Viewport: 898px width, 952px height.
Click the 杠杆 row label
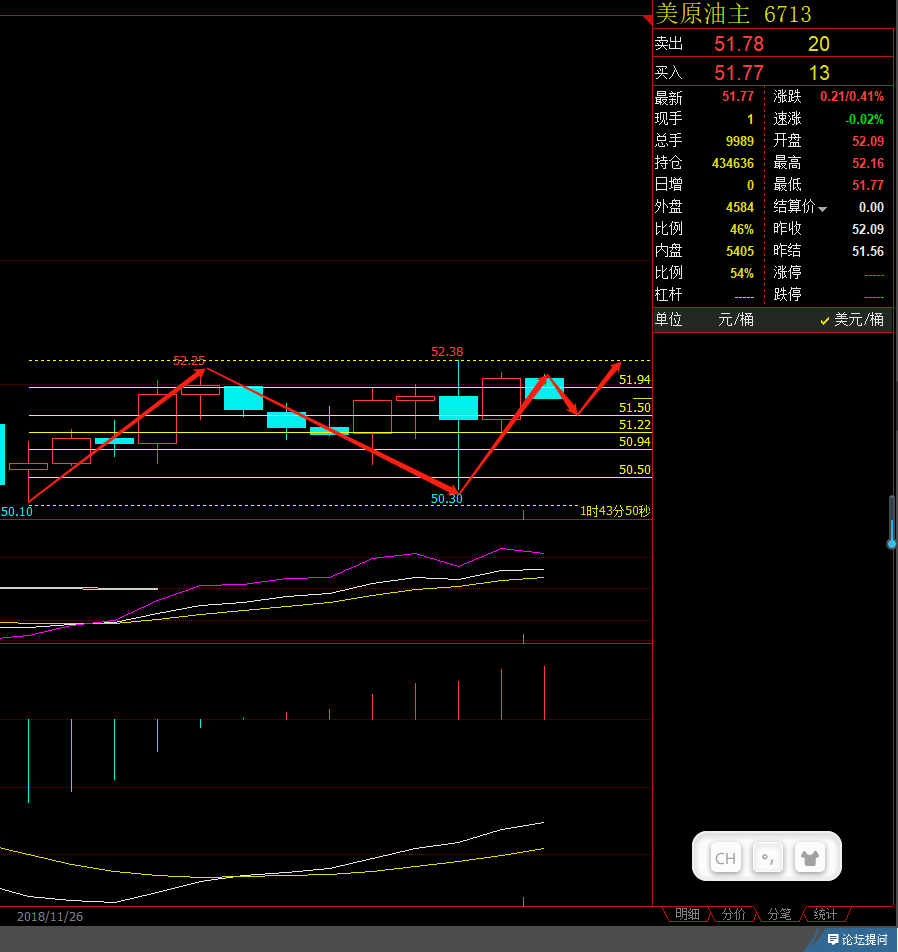[668, 295]
